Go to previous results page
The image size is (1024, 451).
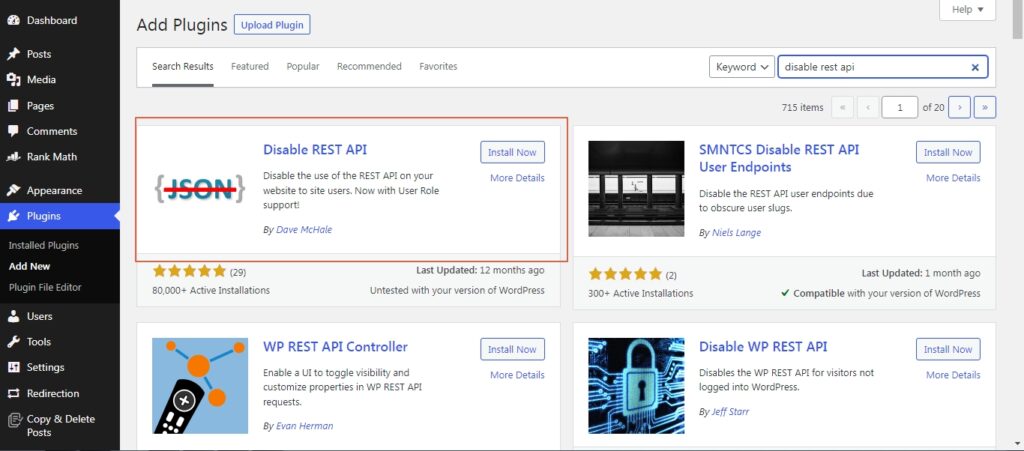tap(868, 107)
